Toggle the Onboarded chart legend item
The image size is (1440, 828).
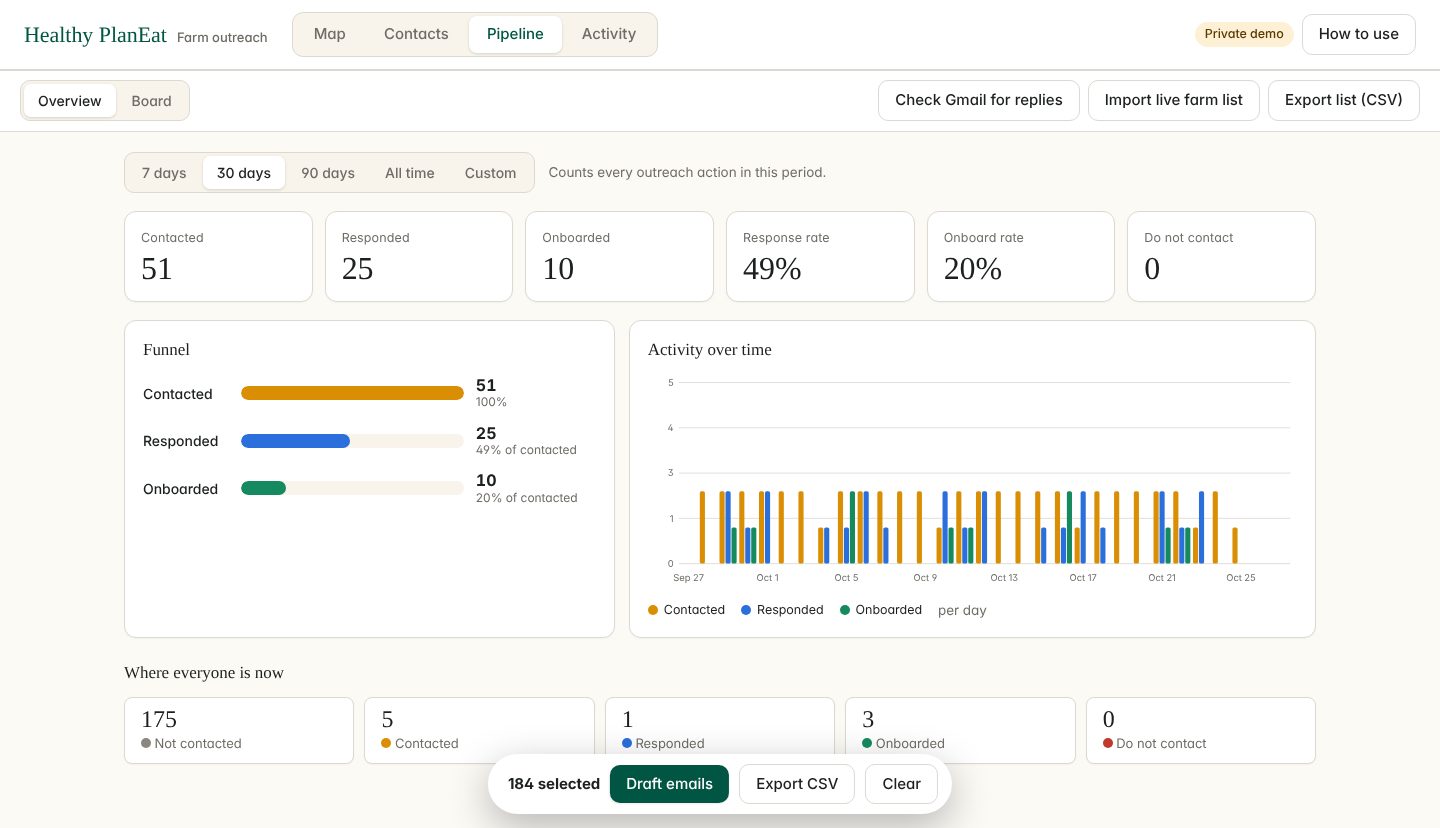881,610
